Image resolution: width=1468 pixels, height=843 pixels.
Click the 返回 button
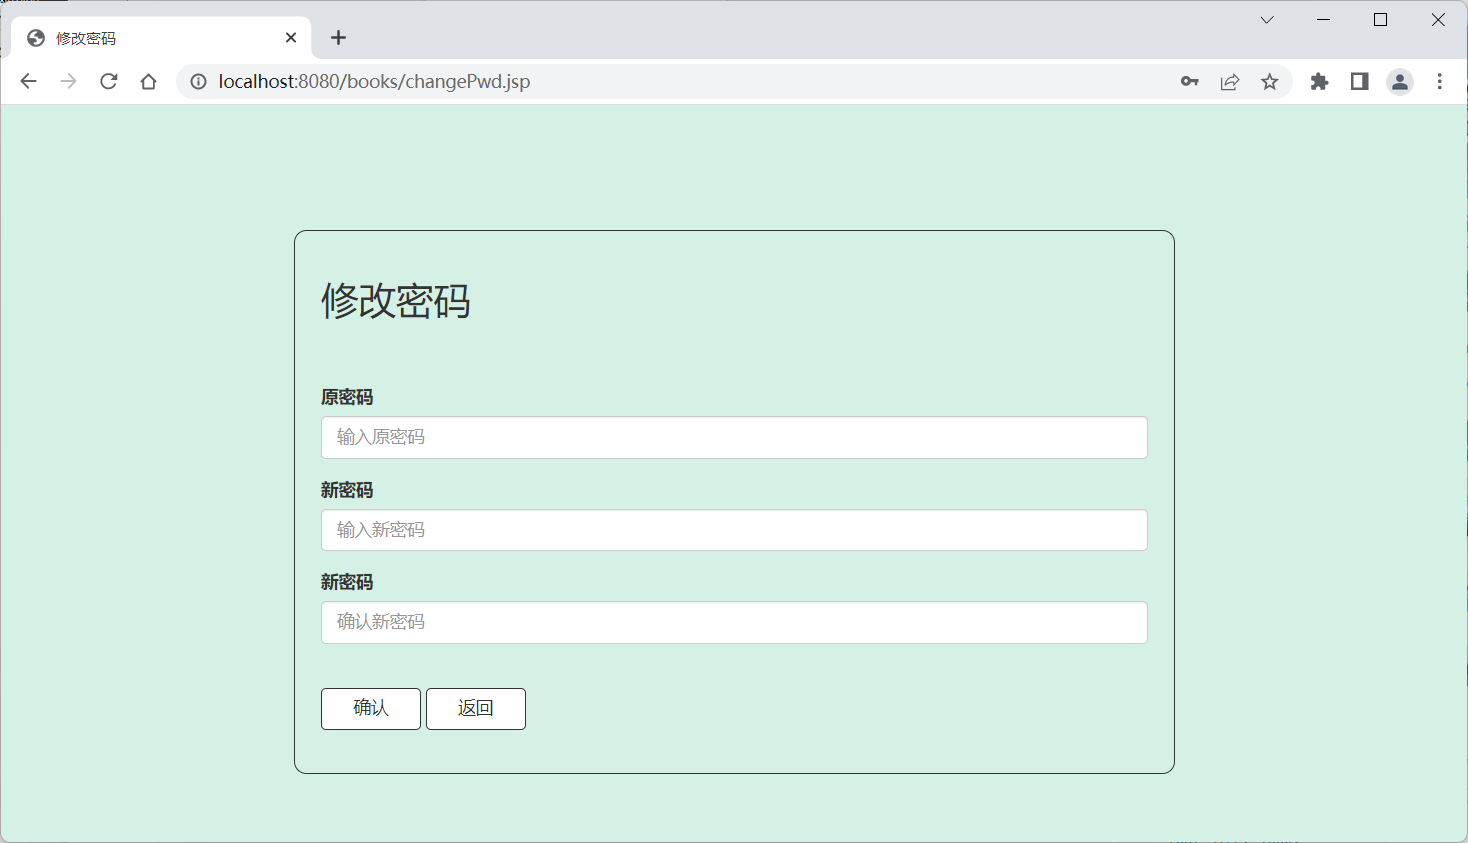476,709
